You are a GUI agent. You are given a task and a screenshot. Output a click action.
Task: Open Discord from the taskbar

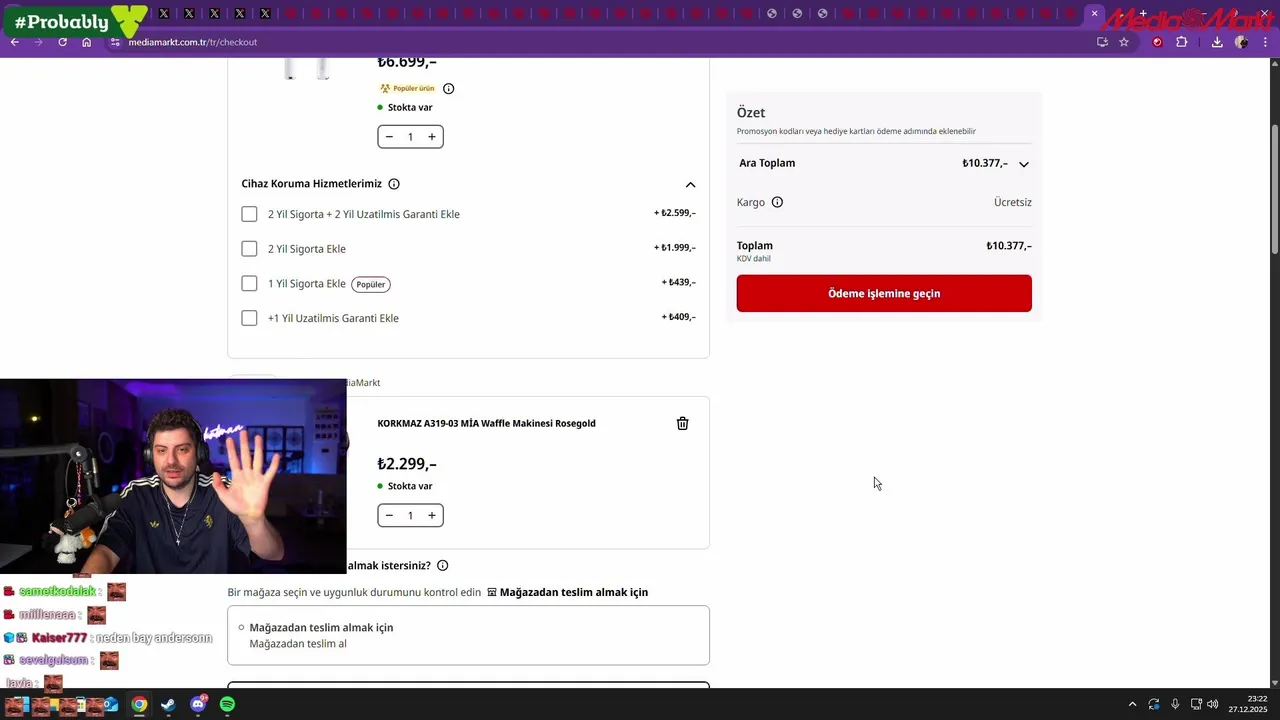point(198,705)
